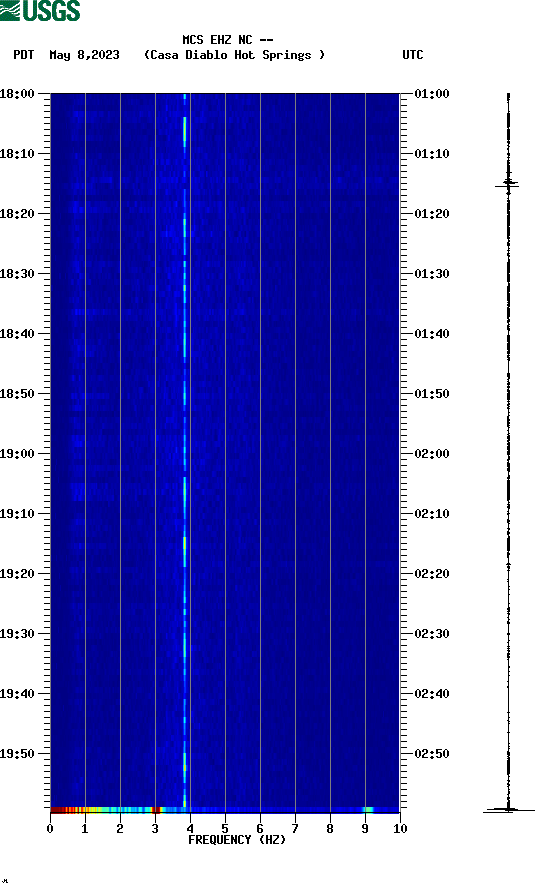
Task: Click the '01:20' UTC time label
Action: click(432, 213)
